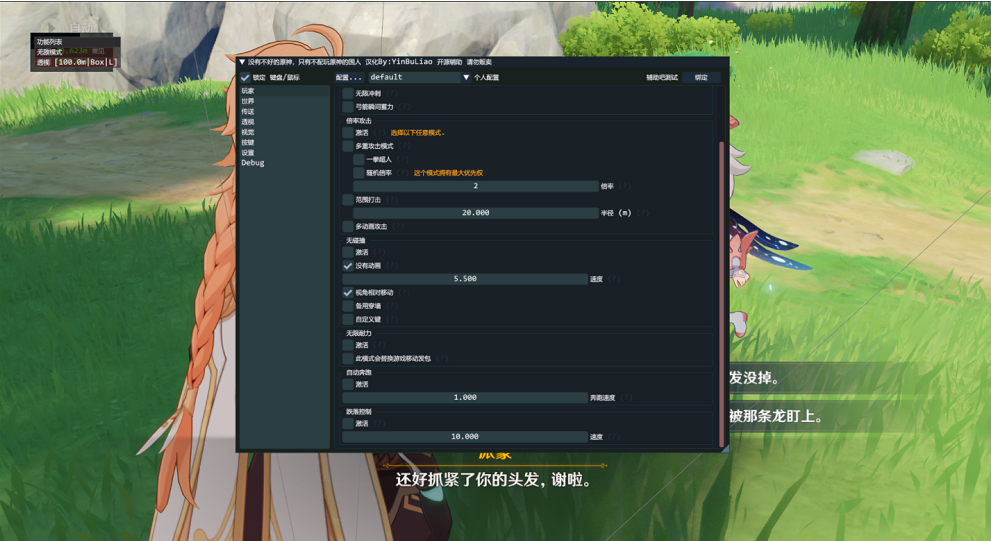Enable 激活 under 跌落控制 section
991x541 pixels.
348,423
